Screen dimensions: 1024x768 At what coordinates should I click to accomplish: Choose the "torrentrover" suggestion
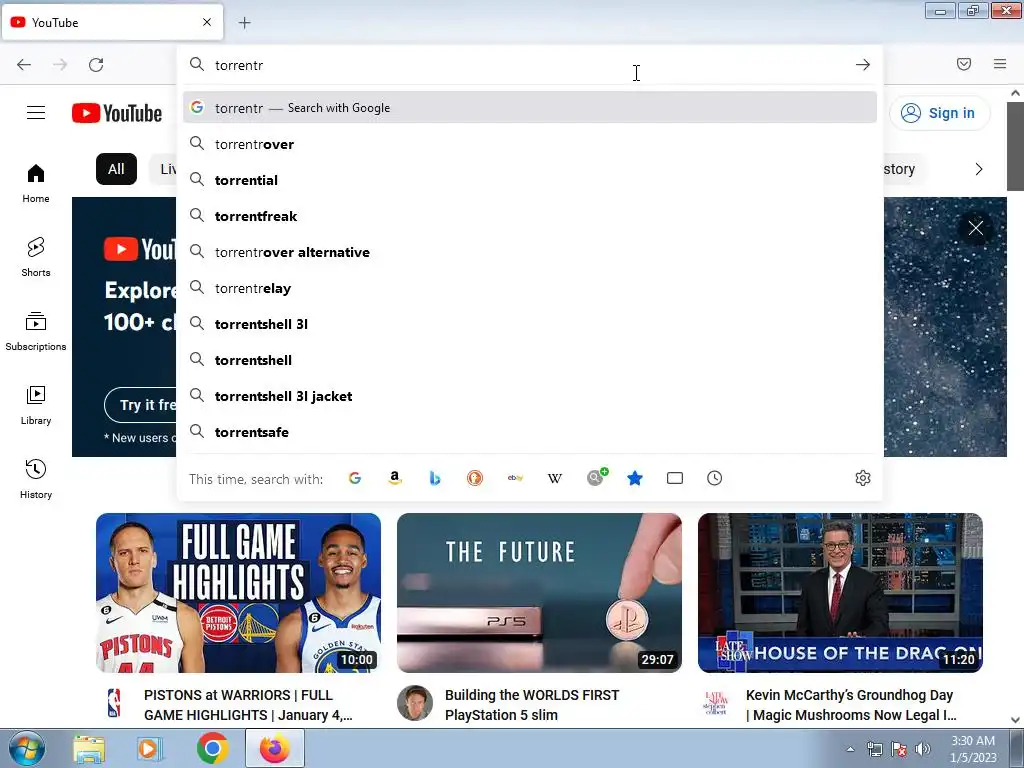[x=530, y=144]
